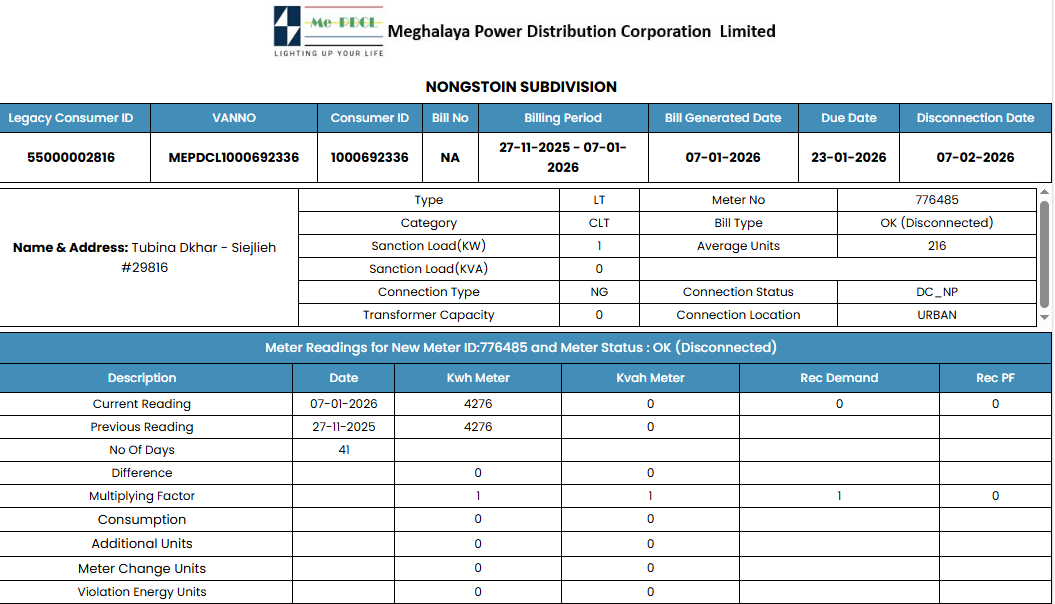Click the inner table scrollbar thumb
Screen dimensions: 1055x604
pyautogui.click(x=1044, y=254)
